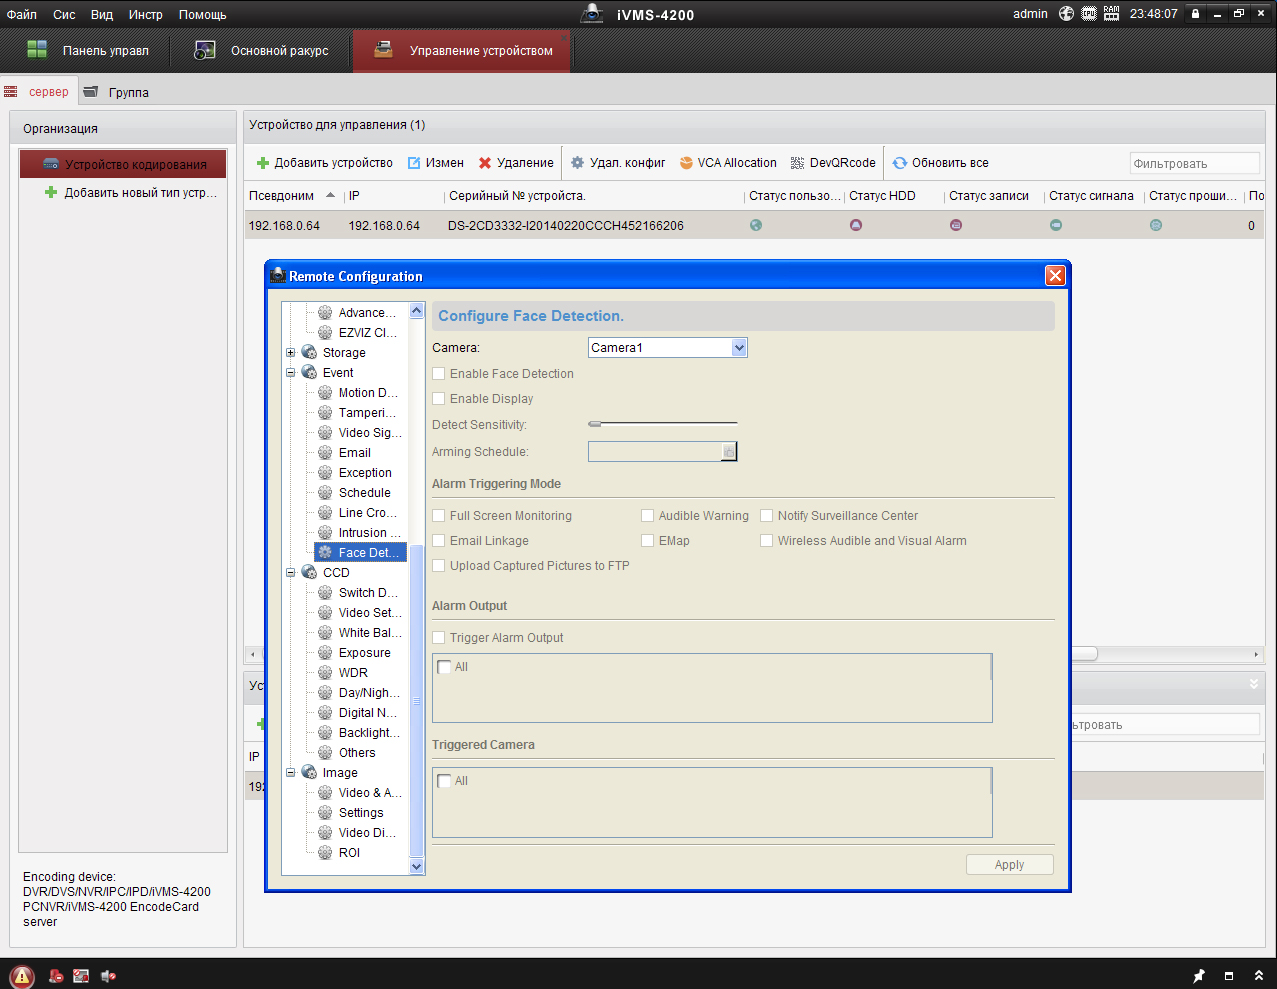Viewport: 1277px width, 989px height.
Task: Check Wireless Audible and Visual Alarm
Action: (766, 541)
